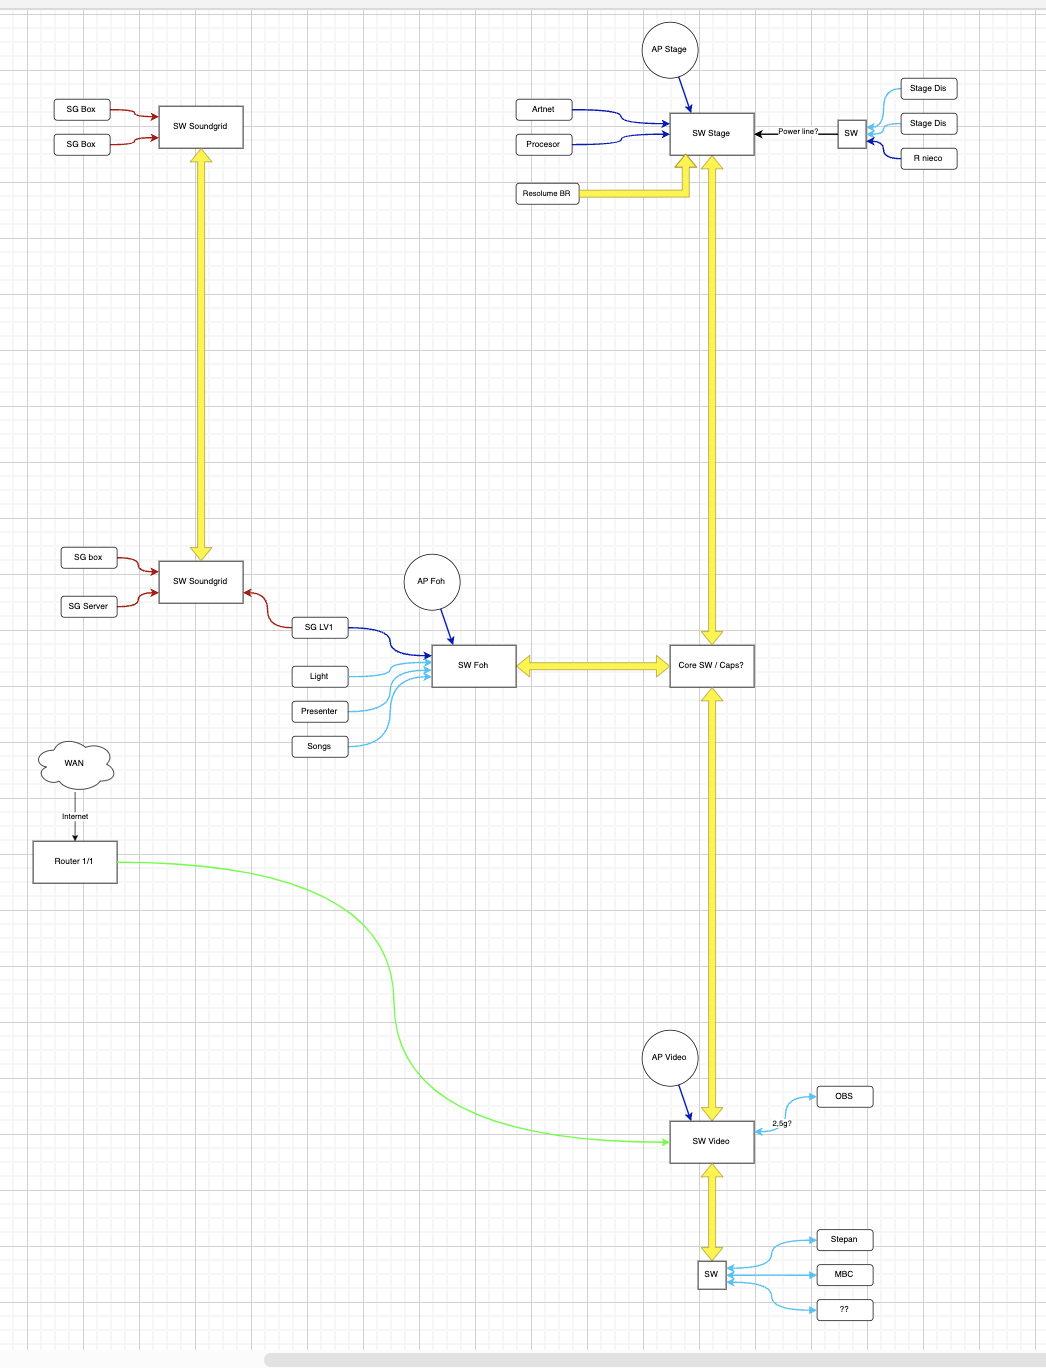Click the Power line? connector label
The width and height of the screenshot is (1046, 1368).
tap(798, 132)
